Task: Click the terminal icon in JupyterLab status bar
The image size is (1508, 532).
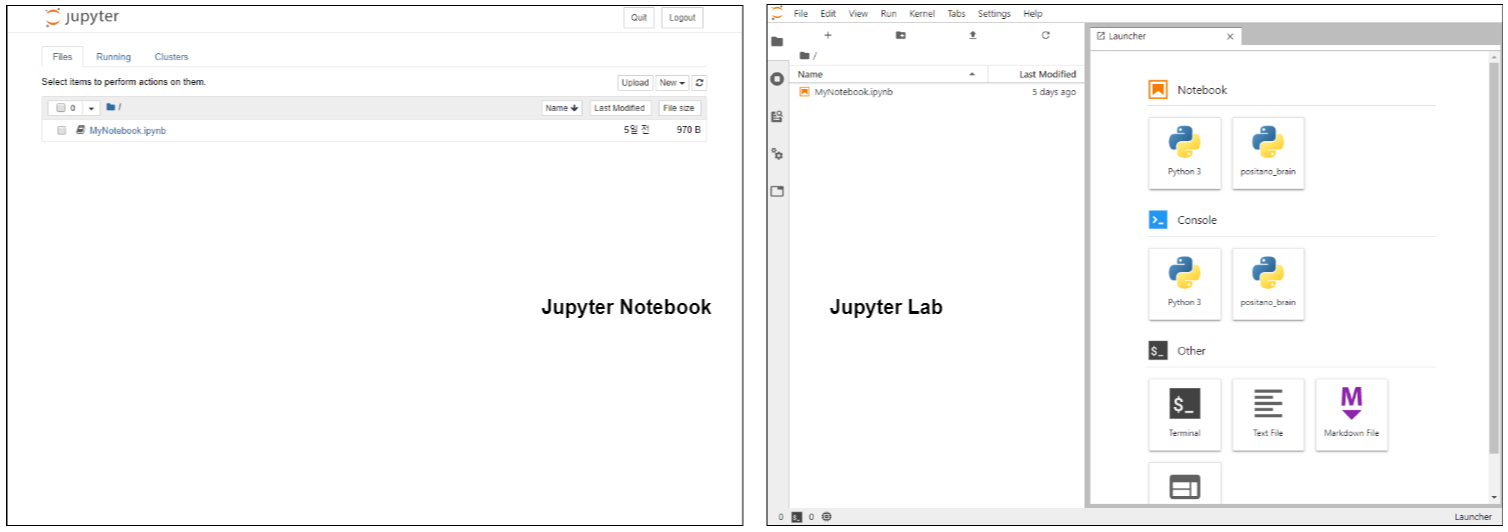Action: click(797, 517)
